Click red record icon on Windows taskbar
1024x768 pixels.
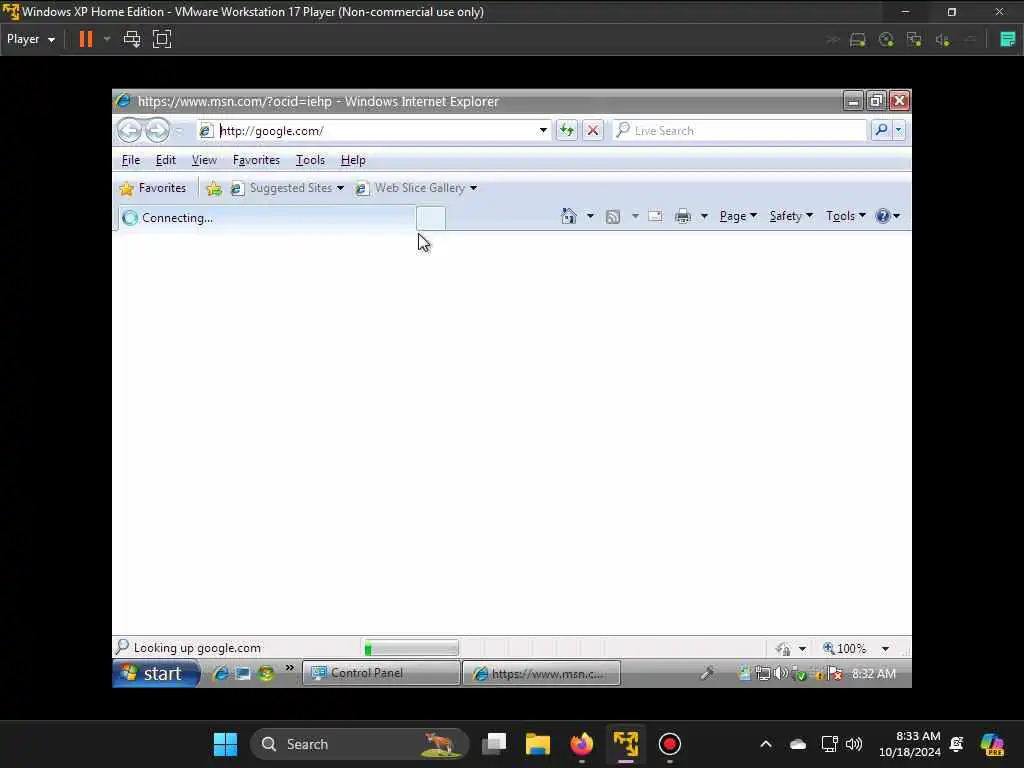[x=669, y=744]
